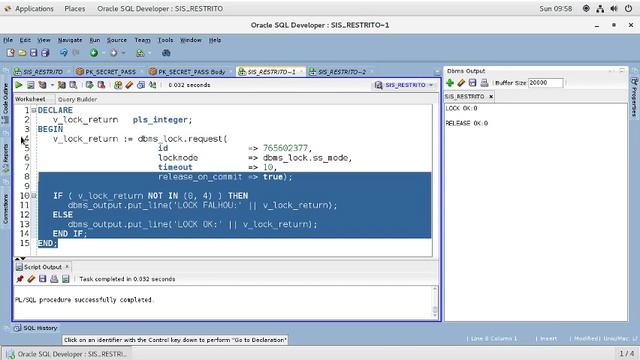Print Dbms Output with printer icon
Image resolution: width=640 pixels, height=360 pixels.
[x=484, y=83]
